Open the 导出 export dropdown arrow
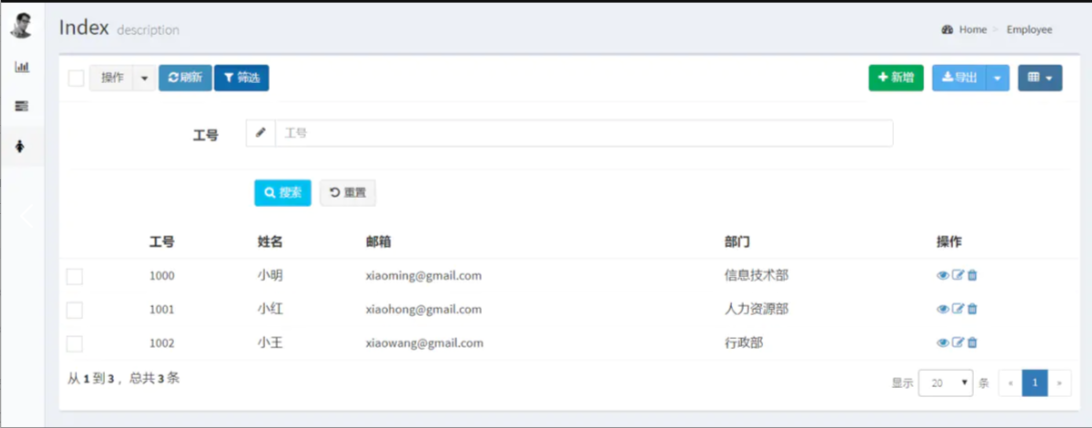Image resolution: width=1092 pixels, height=428 pixels. coord(997,78)
